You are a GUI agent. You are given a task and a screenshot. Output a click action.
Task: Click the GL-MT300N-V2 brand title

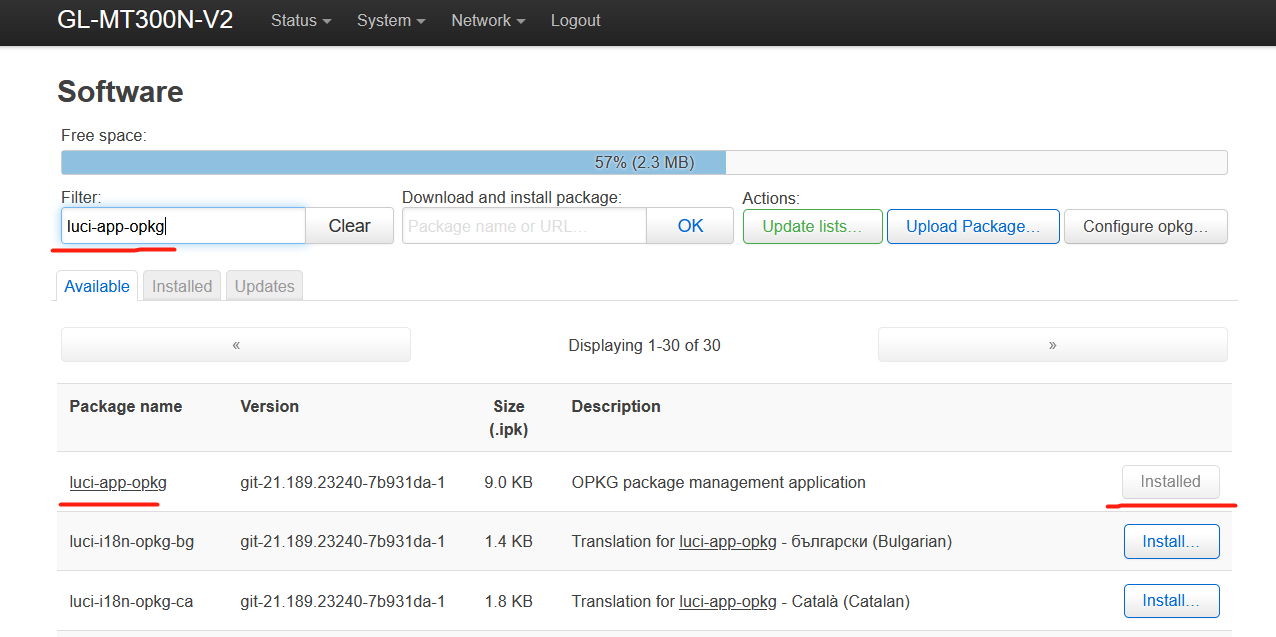(145, 20)
